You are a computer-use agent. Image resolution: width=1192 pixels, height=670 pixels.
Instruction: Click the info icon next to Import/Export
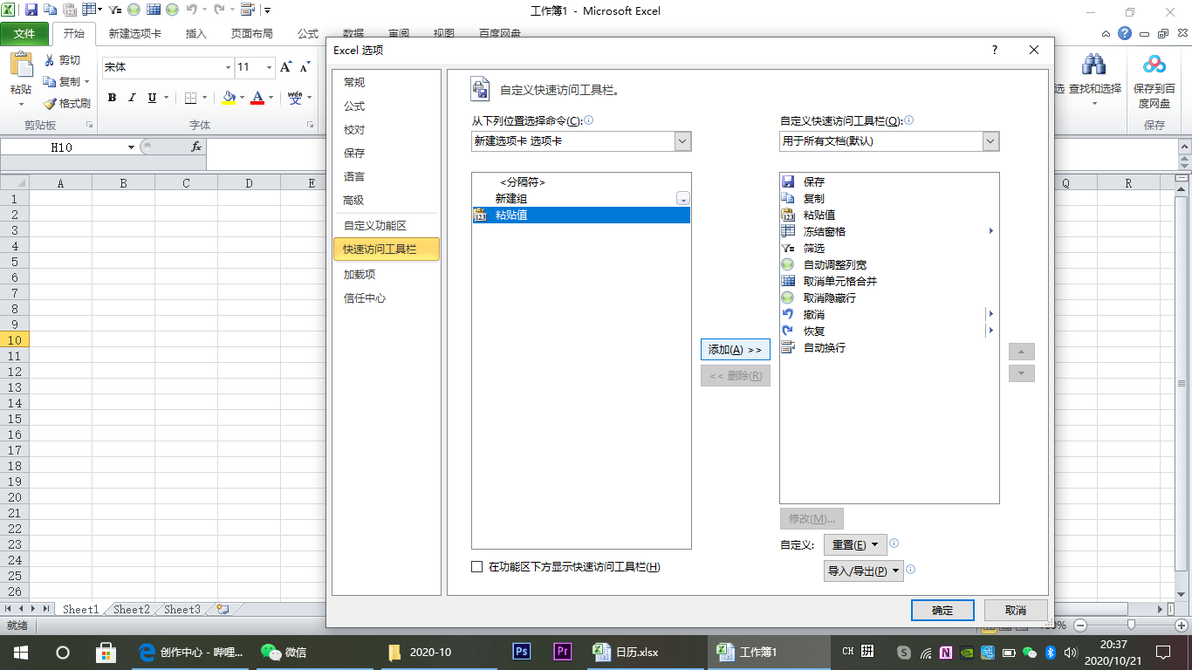click(911, 570)
